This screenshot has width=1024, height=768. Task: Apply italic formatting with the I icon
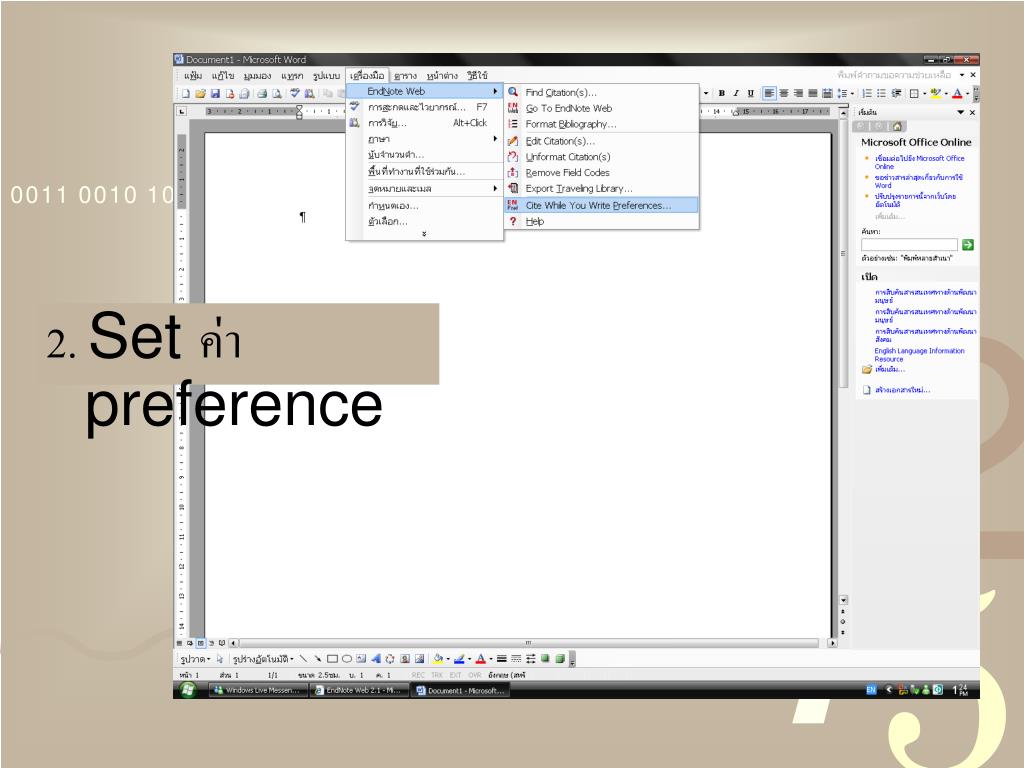click(x=736, y=93)
